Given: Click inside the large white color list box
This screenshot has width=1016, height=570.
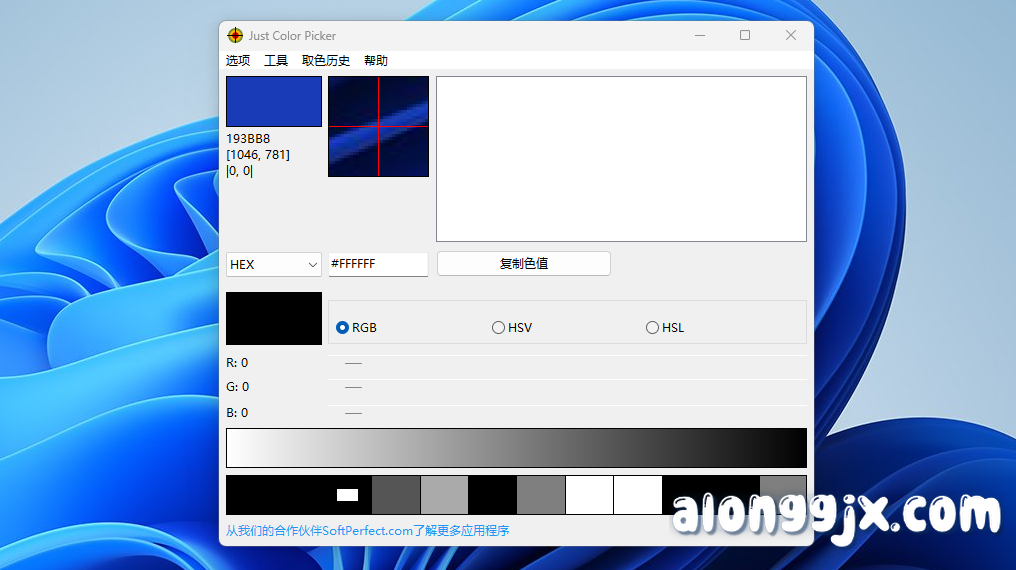Looking at the screenshot, I should (x=621, y=159).
